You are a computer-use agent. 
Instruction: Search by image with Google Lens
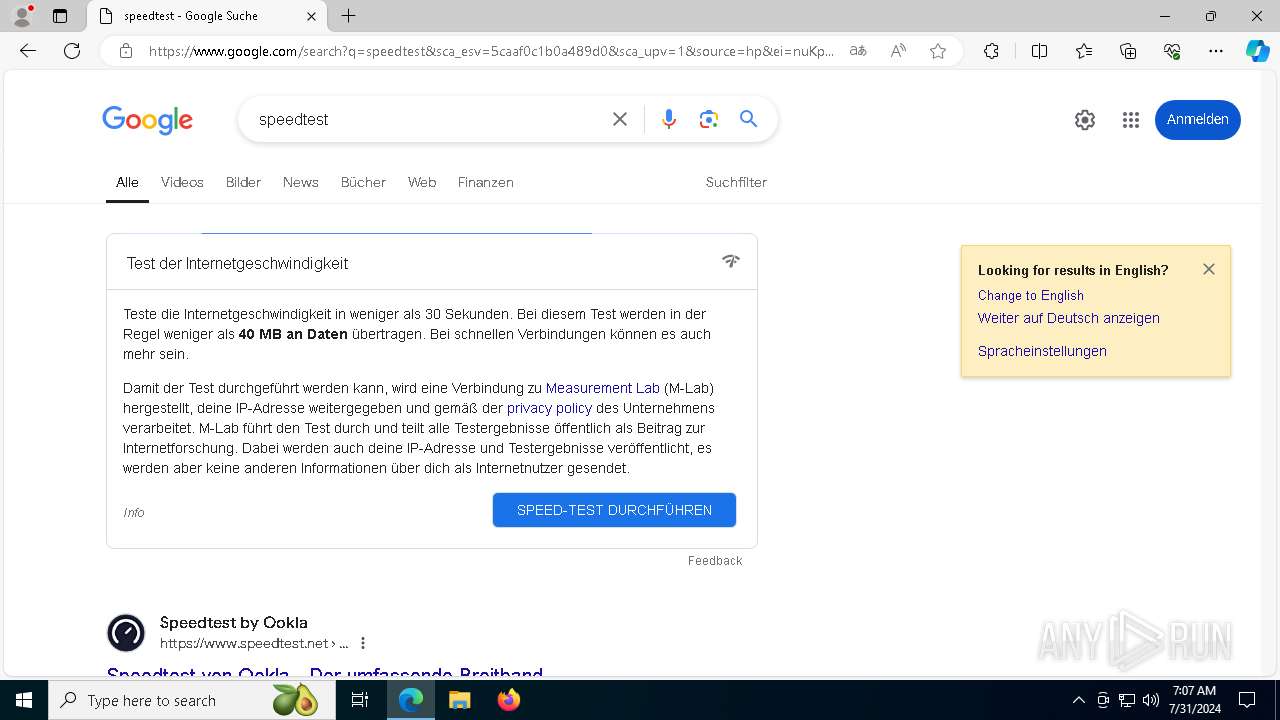coord(709,119)
